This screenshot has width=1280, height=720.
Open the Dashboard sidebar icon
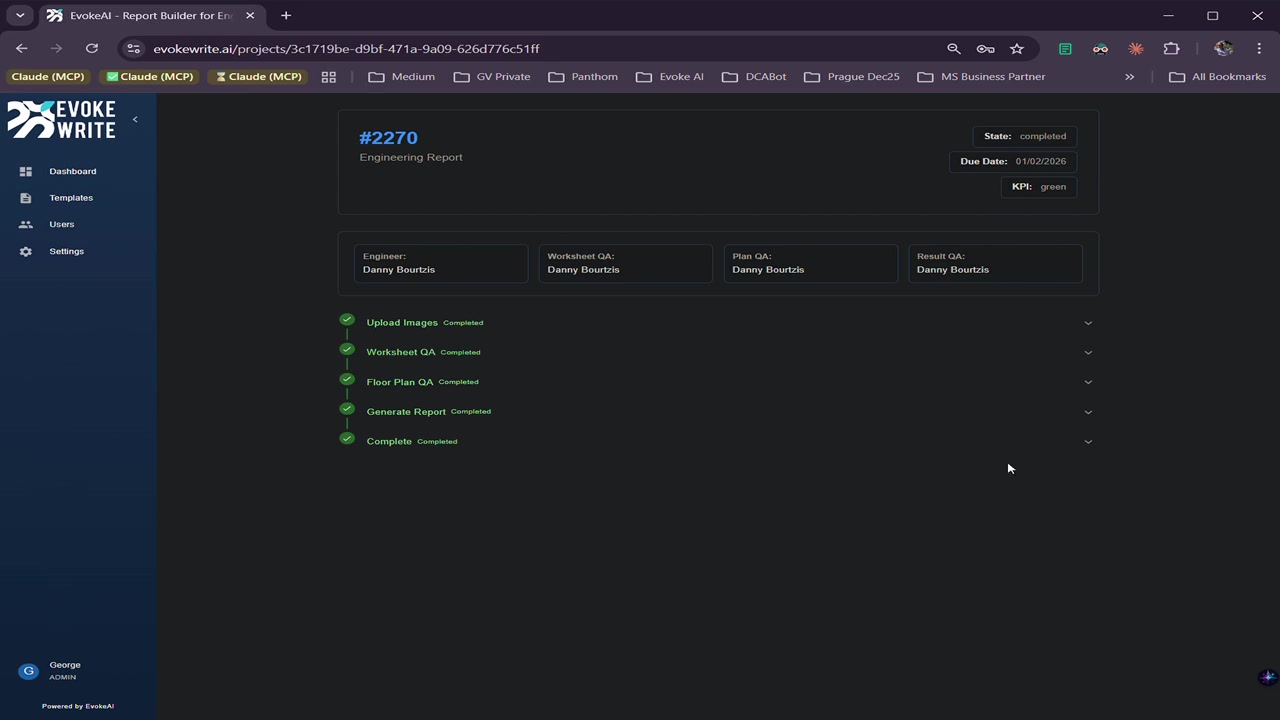point(26,171)
